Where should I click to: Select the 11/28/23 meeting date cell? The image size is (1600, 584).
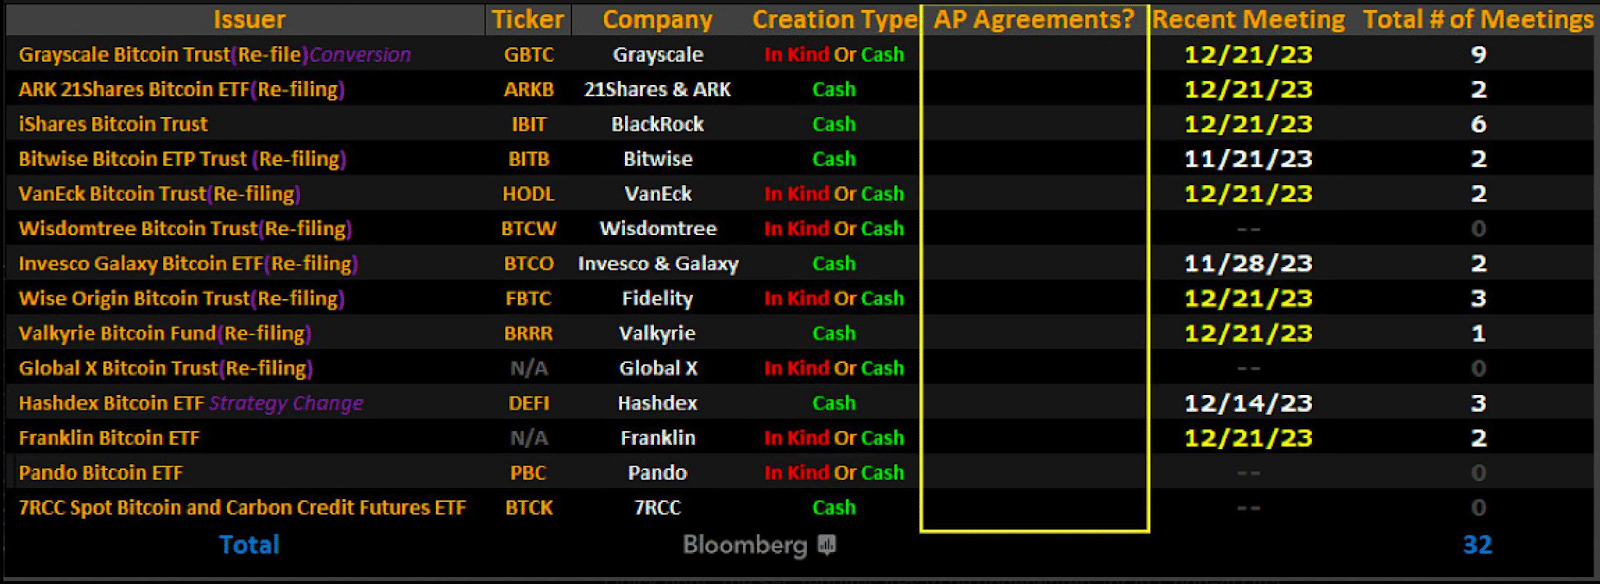1247,264
